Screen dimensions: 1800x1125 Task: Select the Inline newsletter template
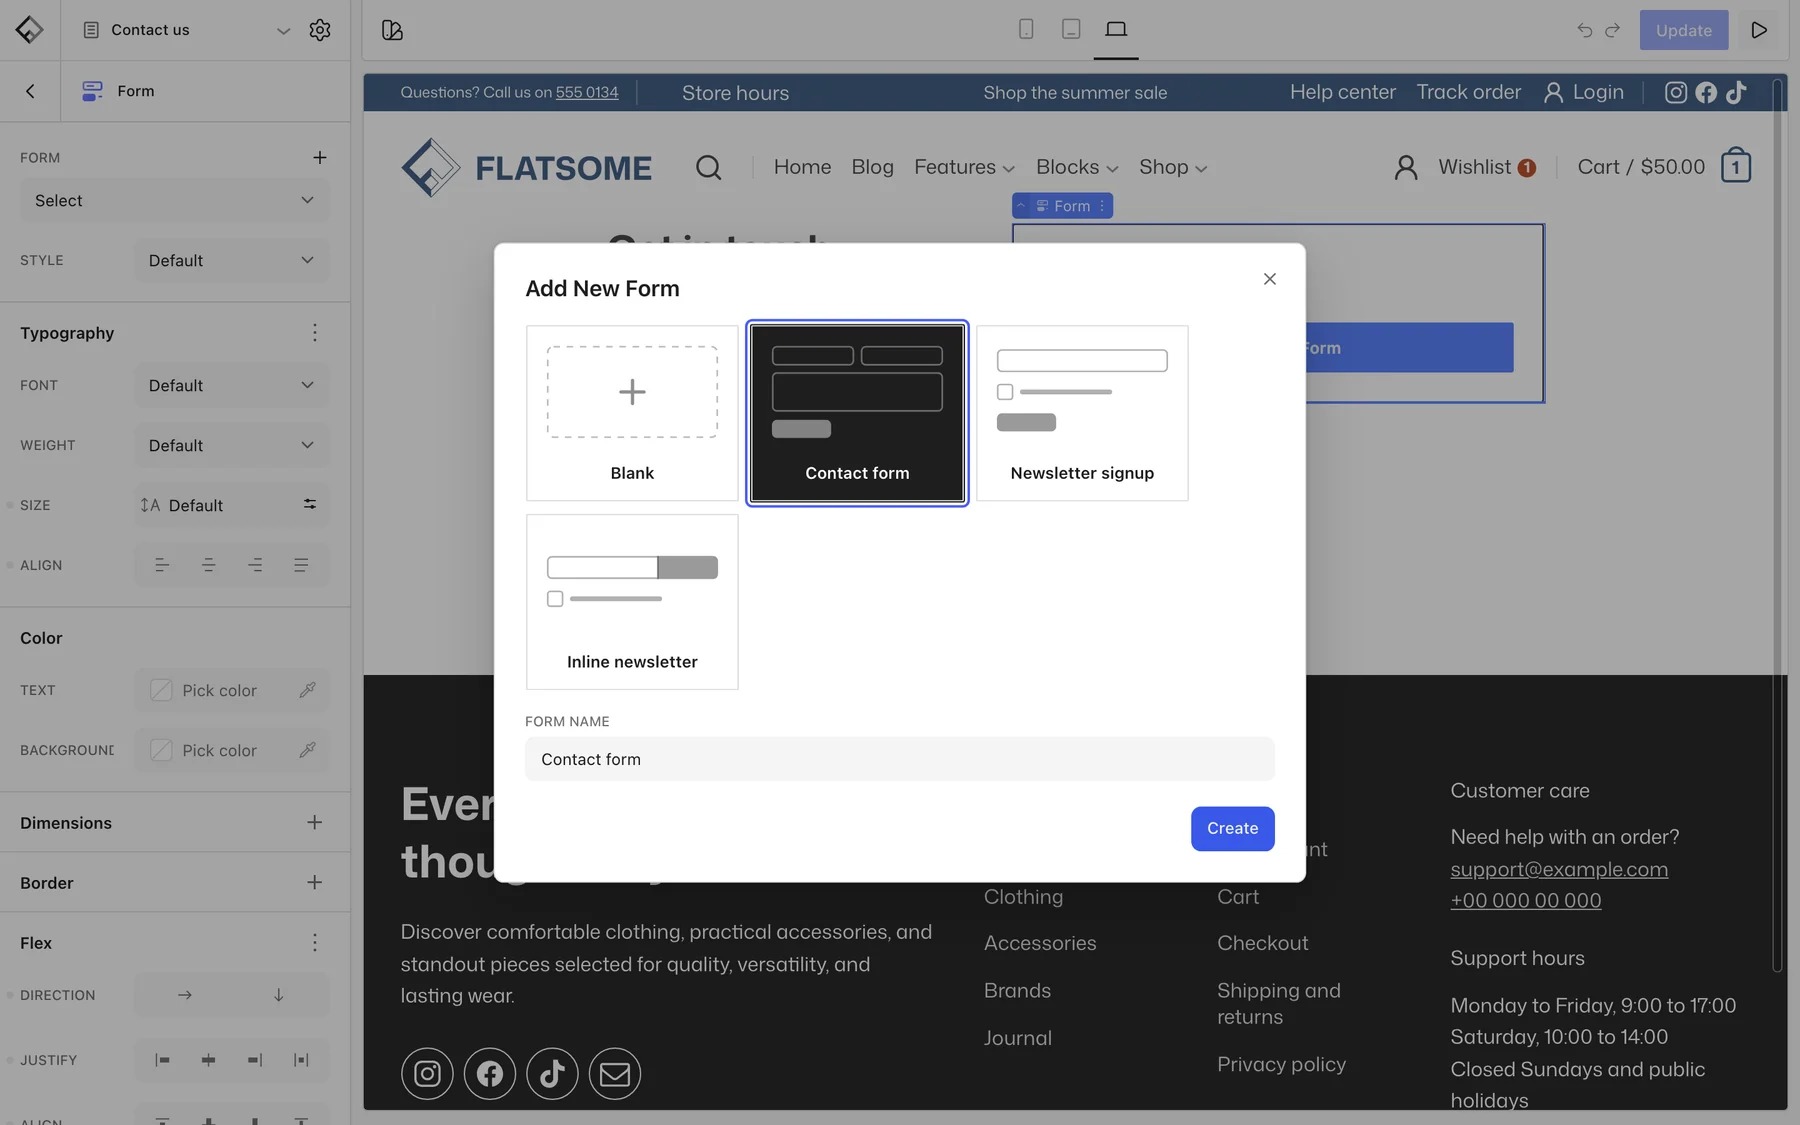tap(632, 602)
